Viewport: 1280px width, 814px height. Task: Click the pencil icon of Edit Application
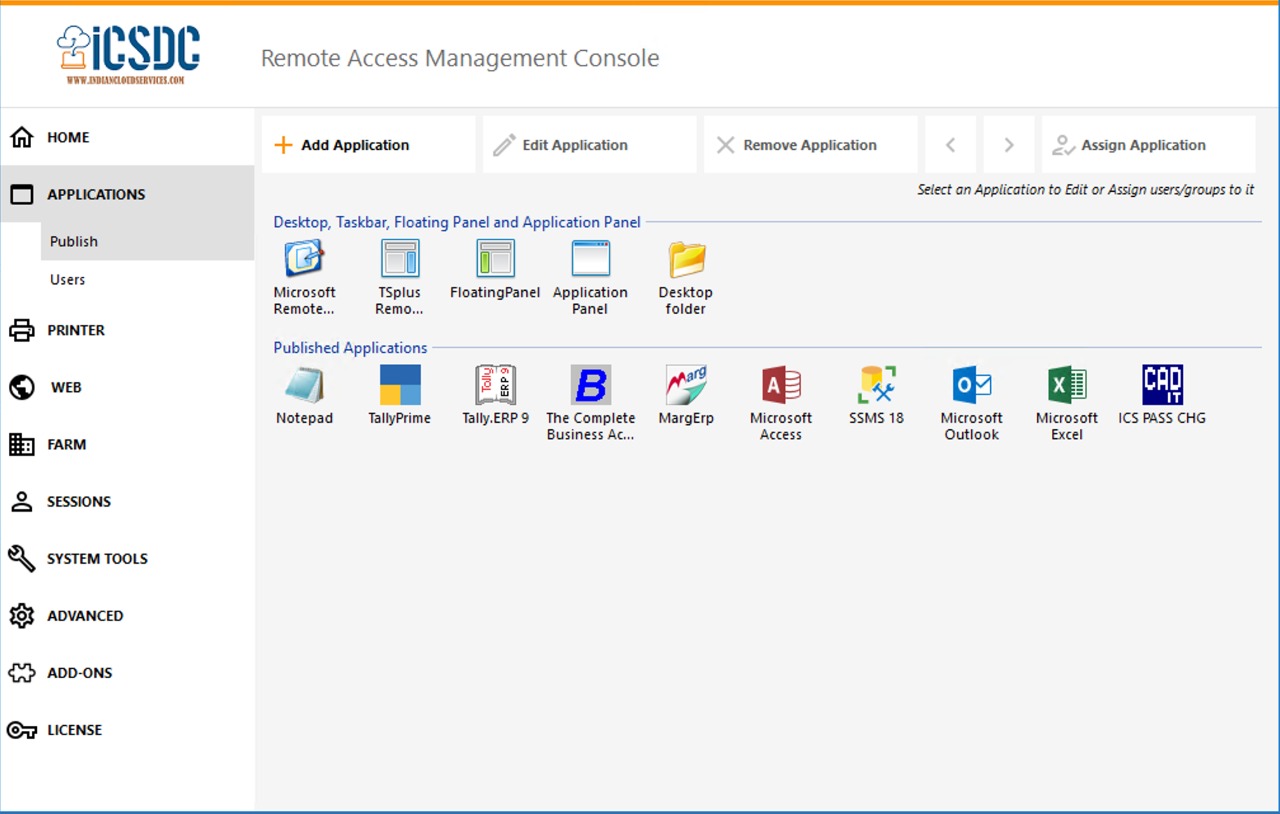[505, 145]
